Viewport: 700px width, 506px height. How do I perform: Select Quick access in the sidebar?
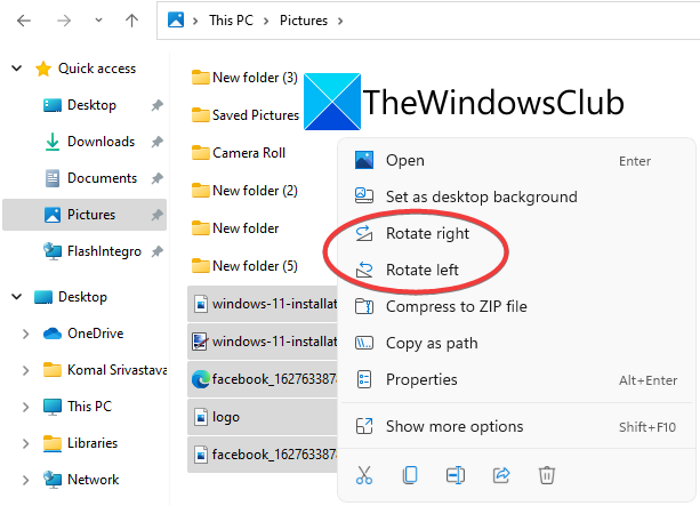point(97,68)
